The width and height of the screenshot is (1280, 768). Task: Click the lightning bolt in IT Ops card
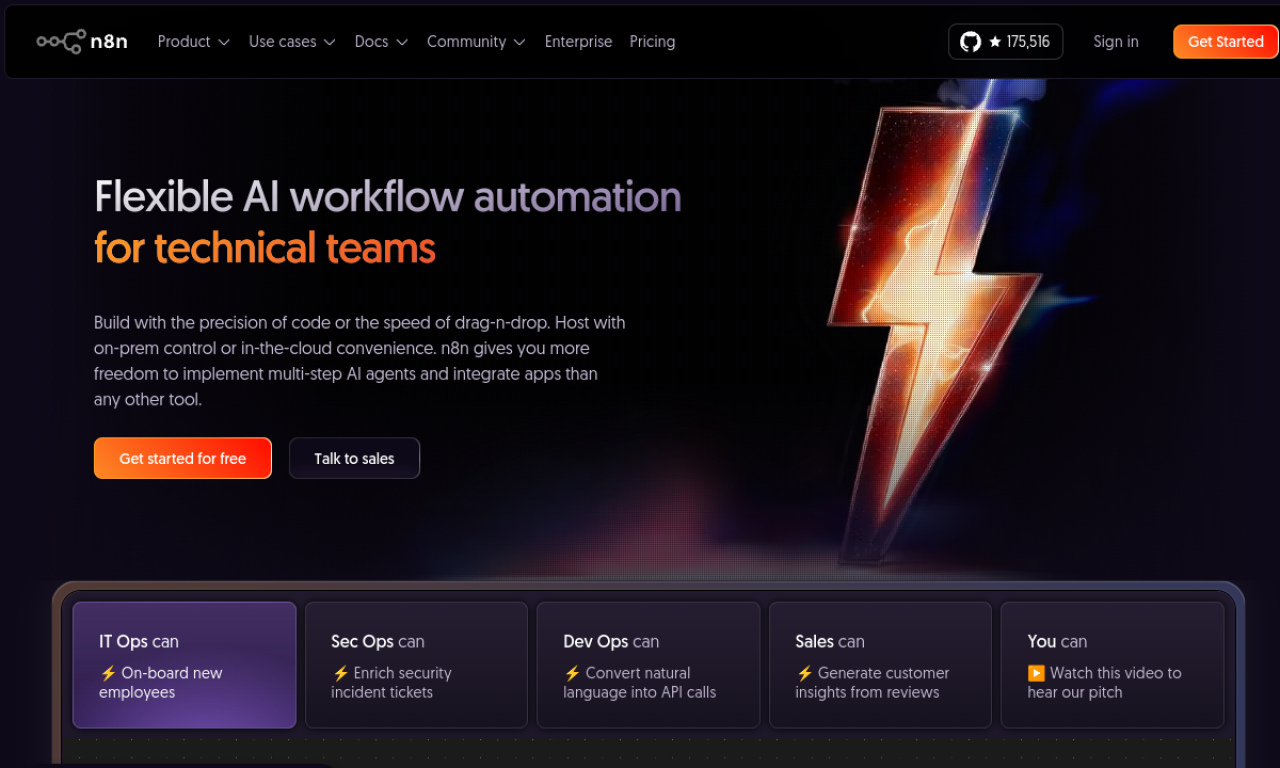point(108,674)
